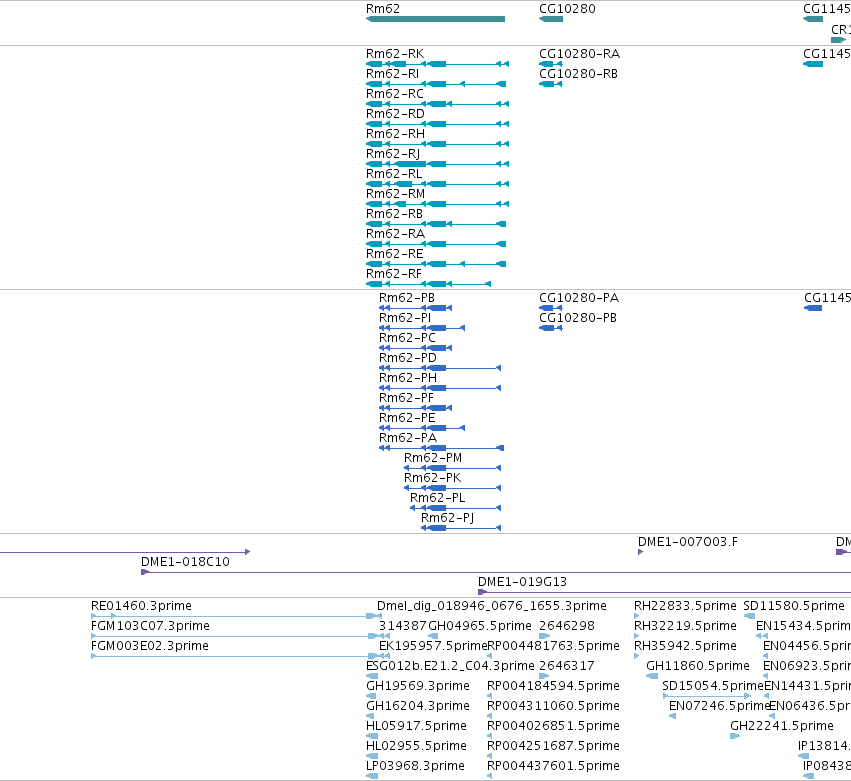Open the Rm62-RI transcript label
851x781 pixels.
point(392,74)
